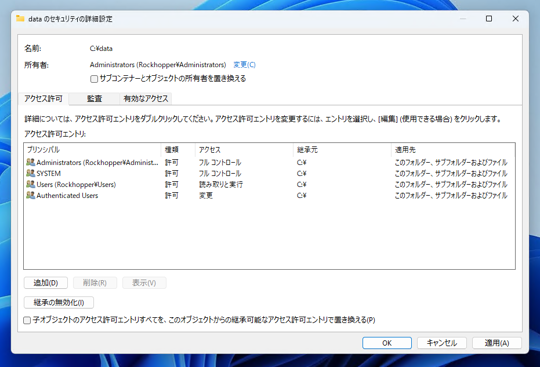
Task: Sort by the 継承元 column header
Action: [342, 150]
